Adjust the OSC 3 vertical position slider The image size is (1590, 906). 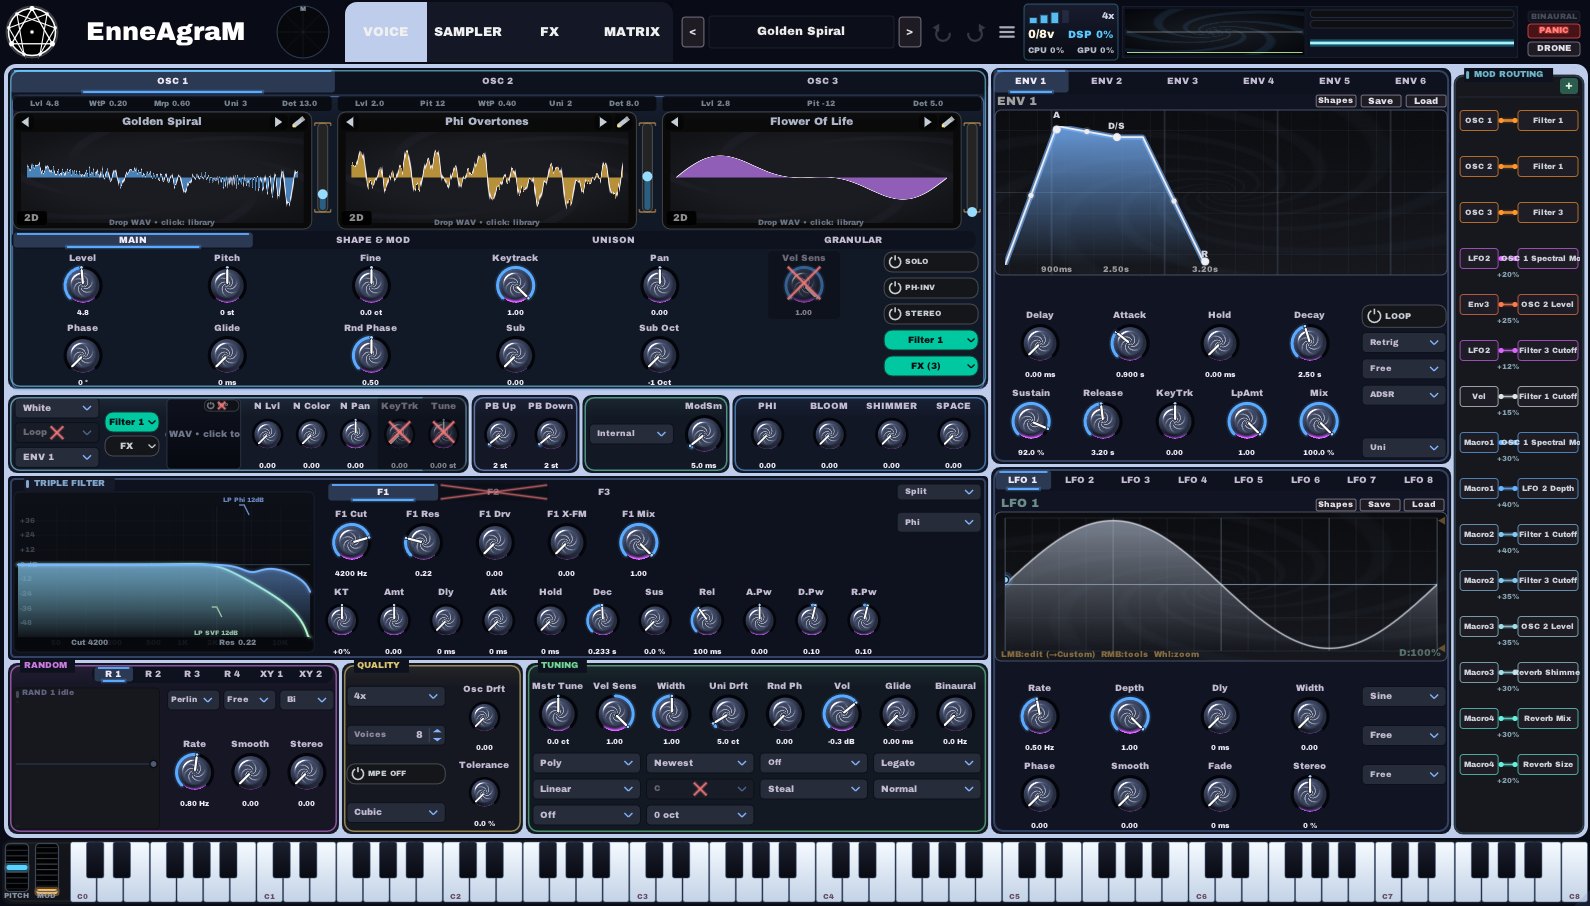coord(972,167)
